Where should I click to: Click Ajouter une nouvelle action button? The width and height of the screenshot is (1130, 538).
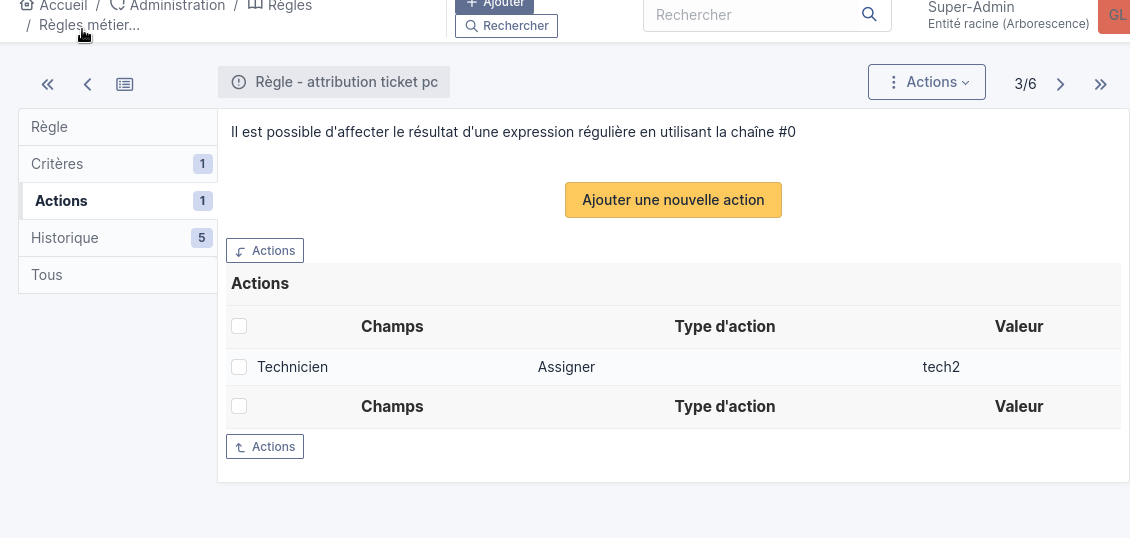pos(673,200)
